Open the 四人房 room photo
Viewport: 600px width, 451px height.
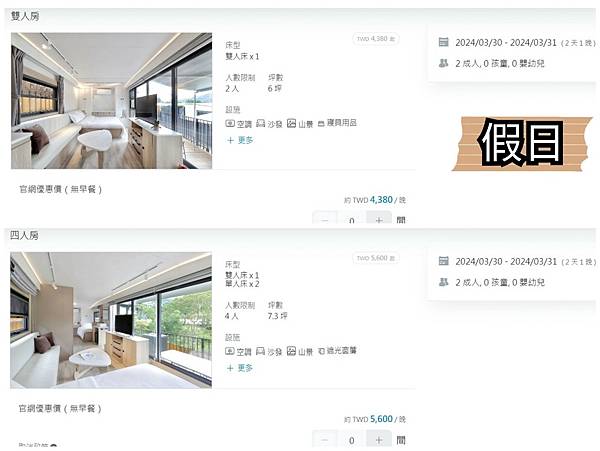[111, 320]
